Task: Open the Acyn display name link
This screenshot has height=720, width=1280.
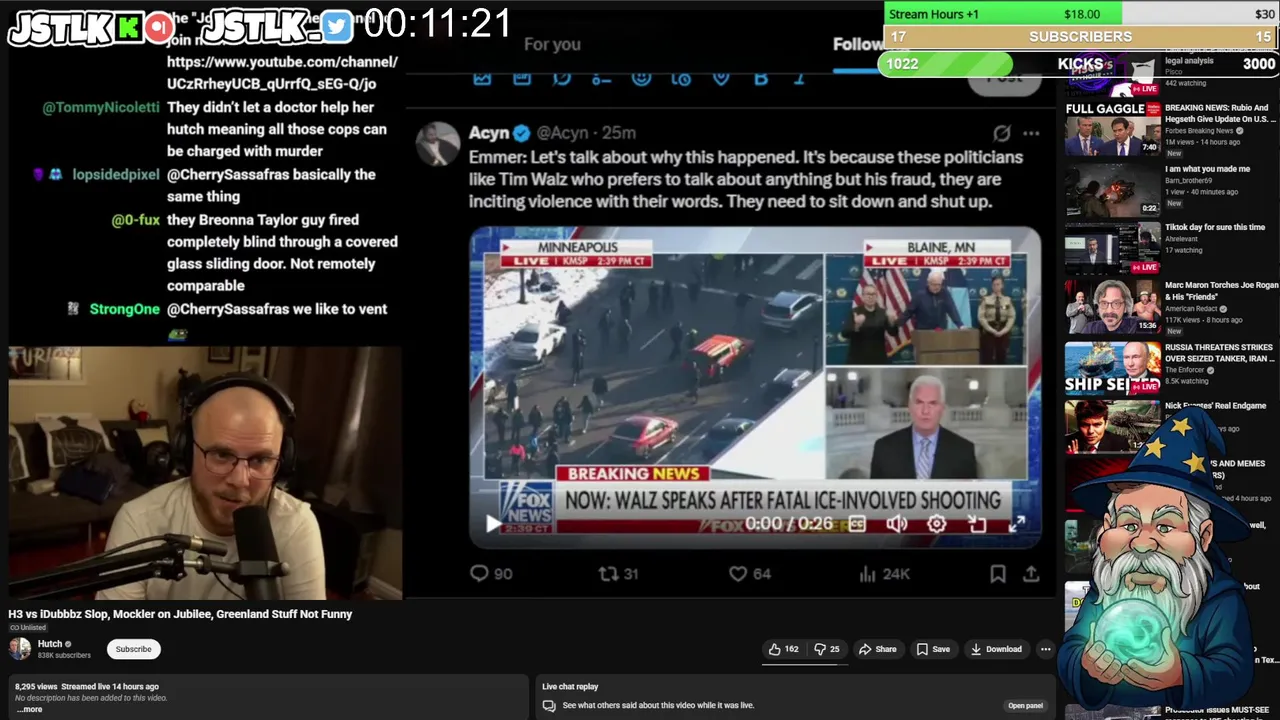Action: pos(490,133)
